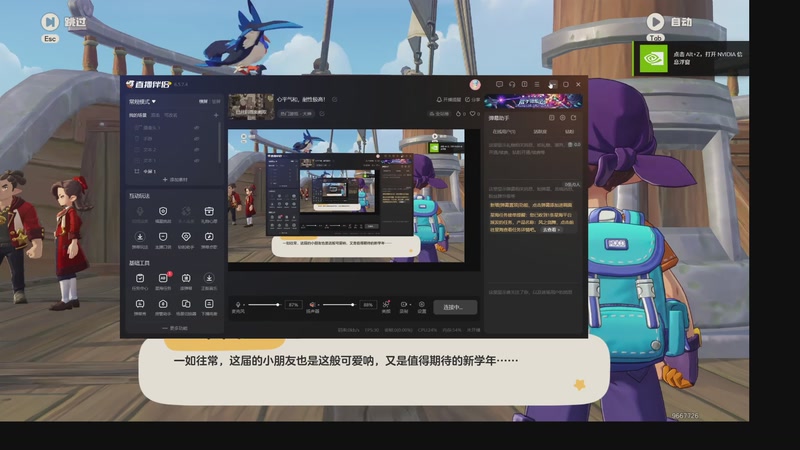800x450 pixels.
Task: Open the microphone interactive tool
Action: pos(140,214)
